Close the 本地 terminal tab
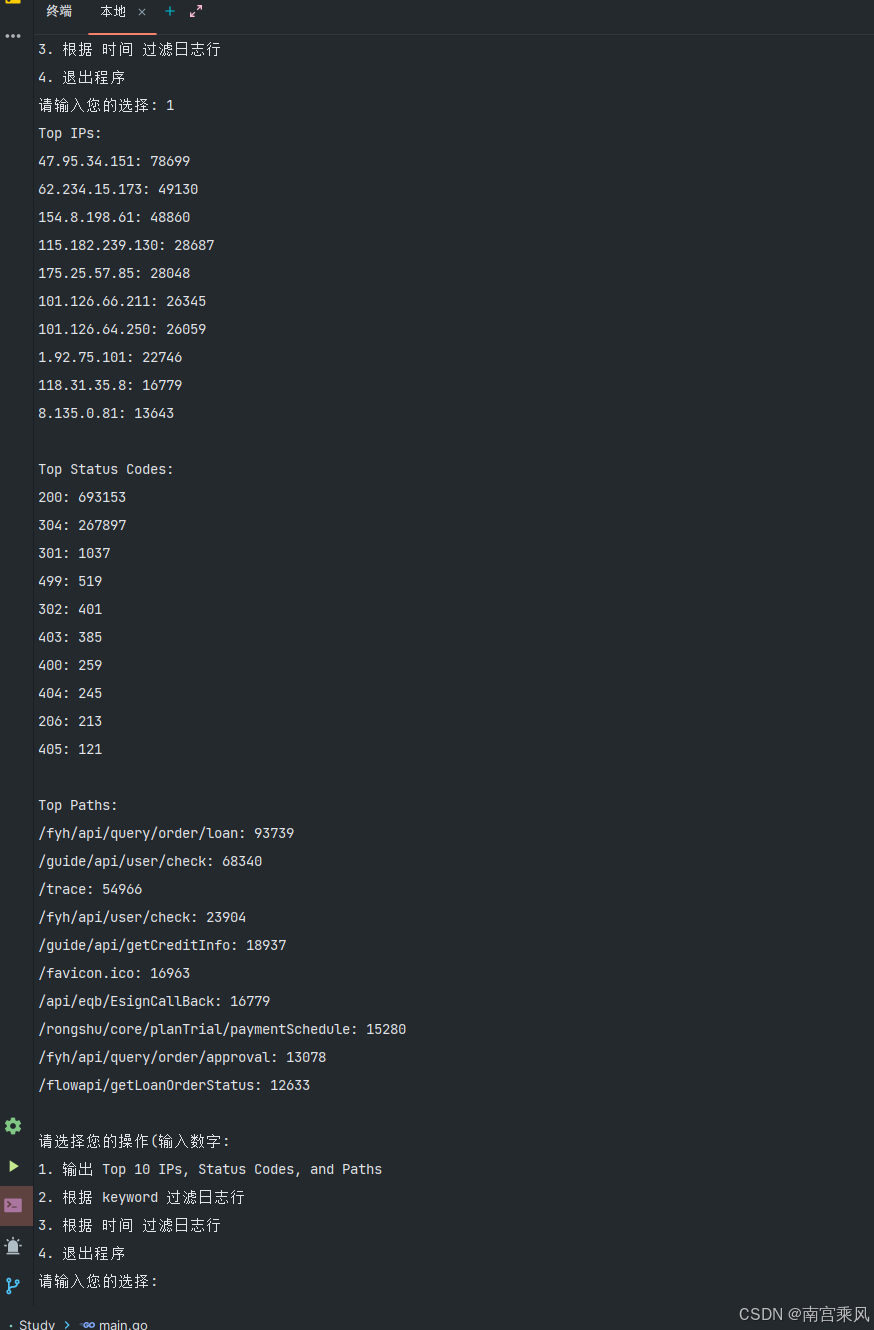The width and height of the screenshot is (874, 1330). pyautogui.click(x=142, y=12)
